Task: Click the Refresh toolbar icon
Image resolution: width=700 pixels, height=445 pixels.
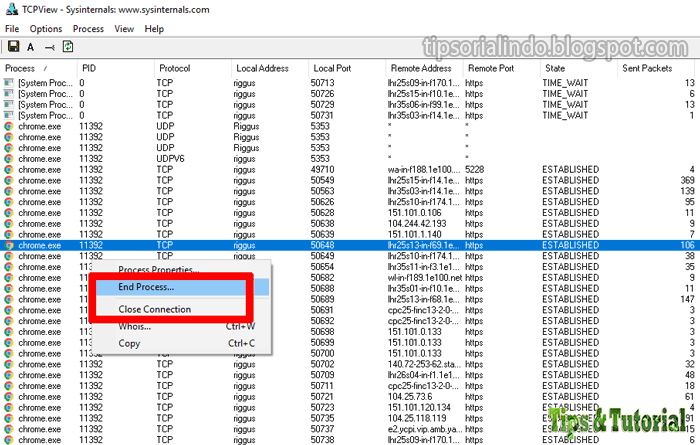Action: pos(68,46)
